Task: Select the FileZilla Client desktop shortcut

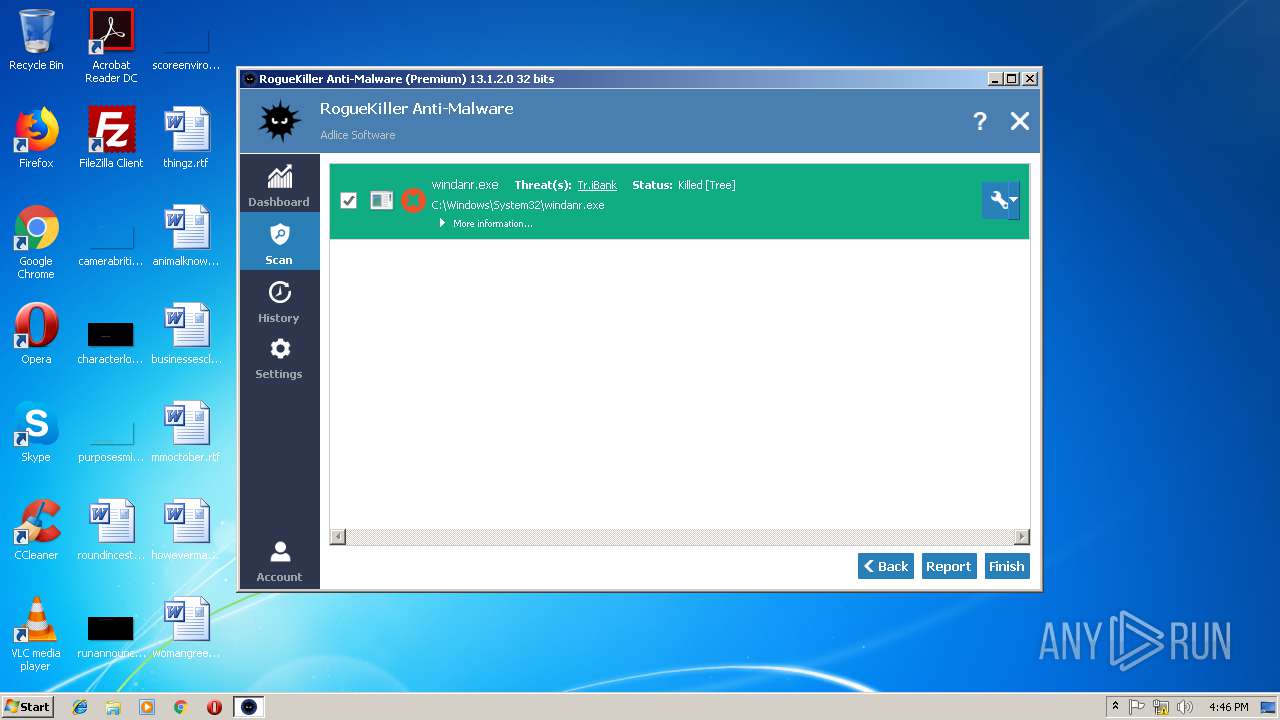Action: (111, 138)
